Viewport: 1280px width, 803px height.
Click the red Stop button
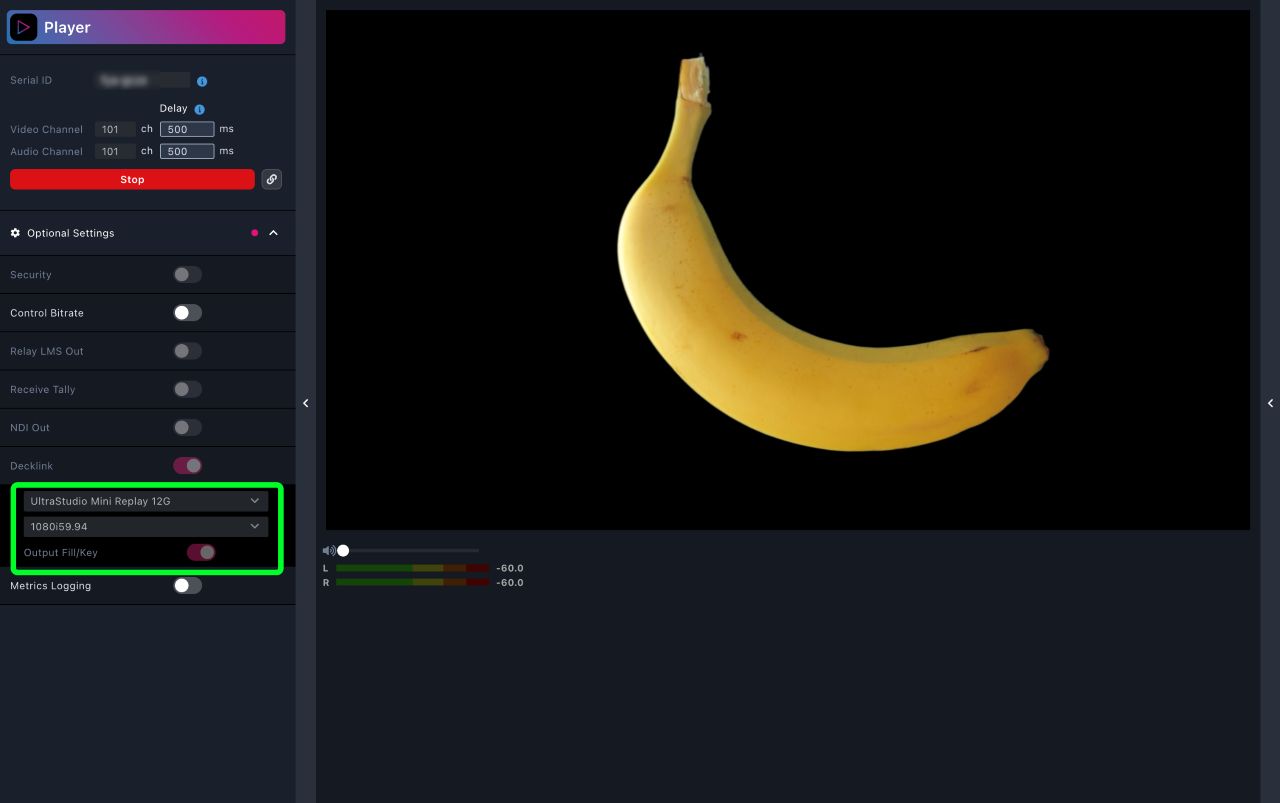click(x=132, y=179)
